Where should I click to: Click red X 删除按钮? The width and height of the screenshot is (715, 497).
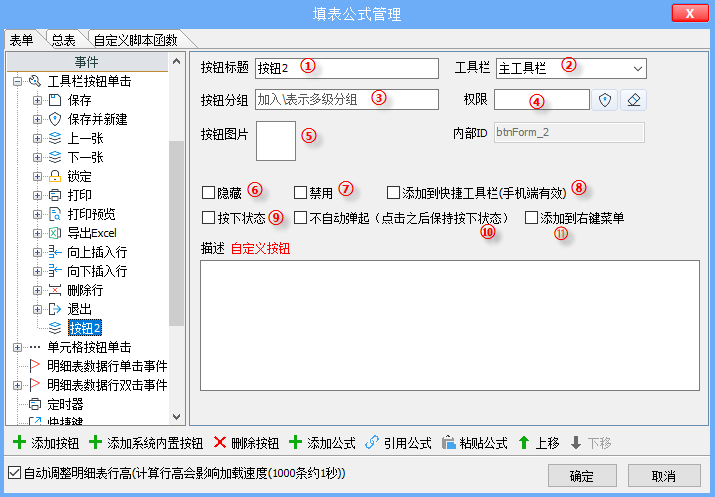pyautogui.click(x=246, y=443)
